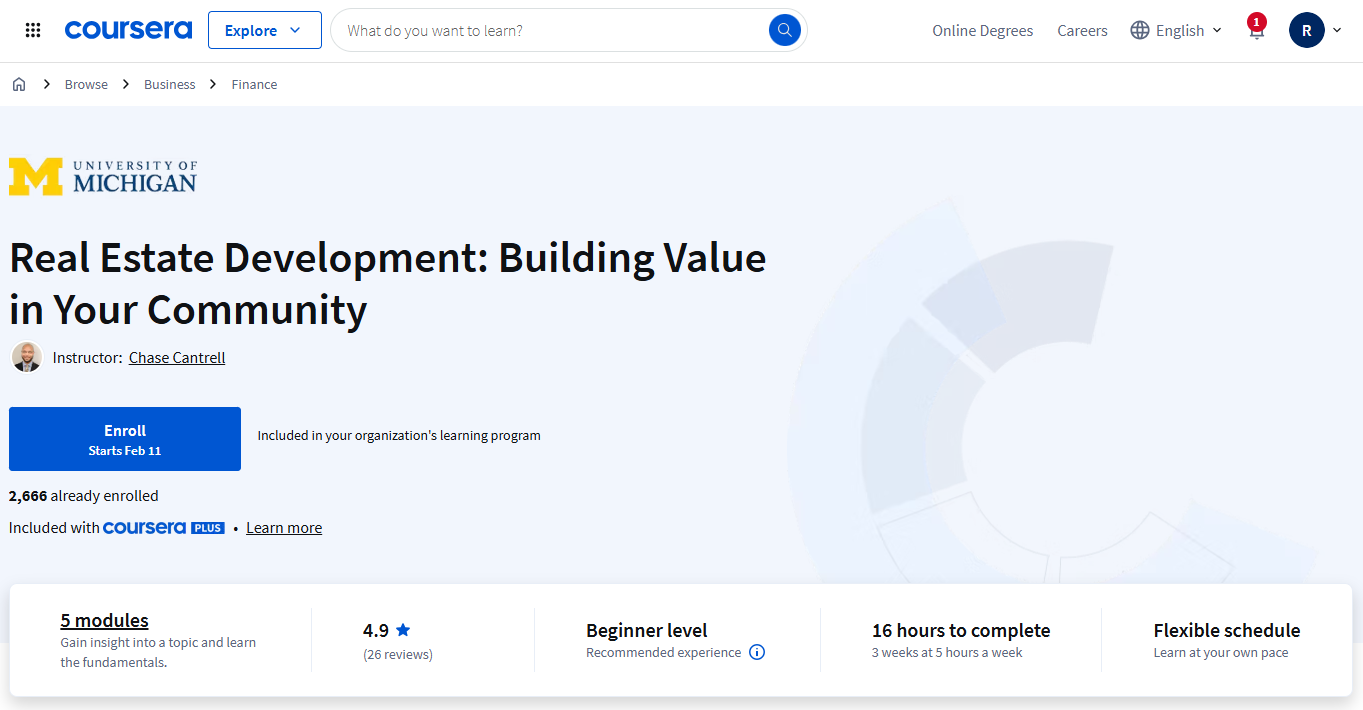Click the 'Beginner level' heading
The image size is (1363, 710).
coord(647,630)
